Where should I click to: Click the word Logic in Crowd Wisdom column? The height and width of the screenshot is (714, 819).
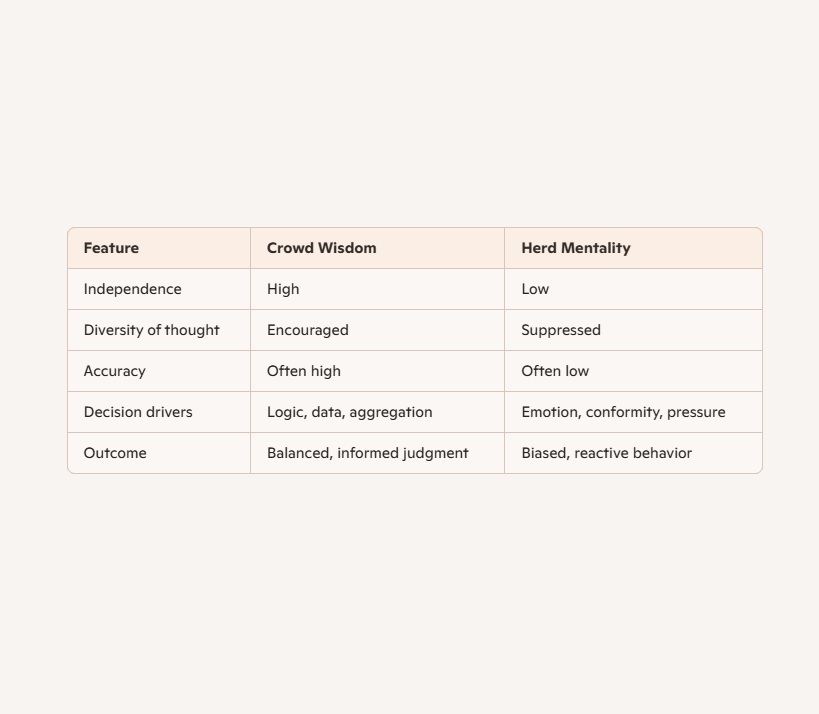click(284, 412)
